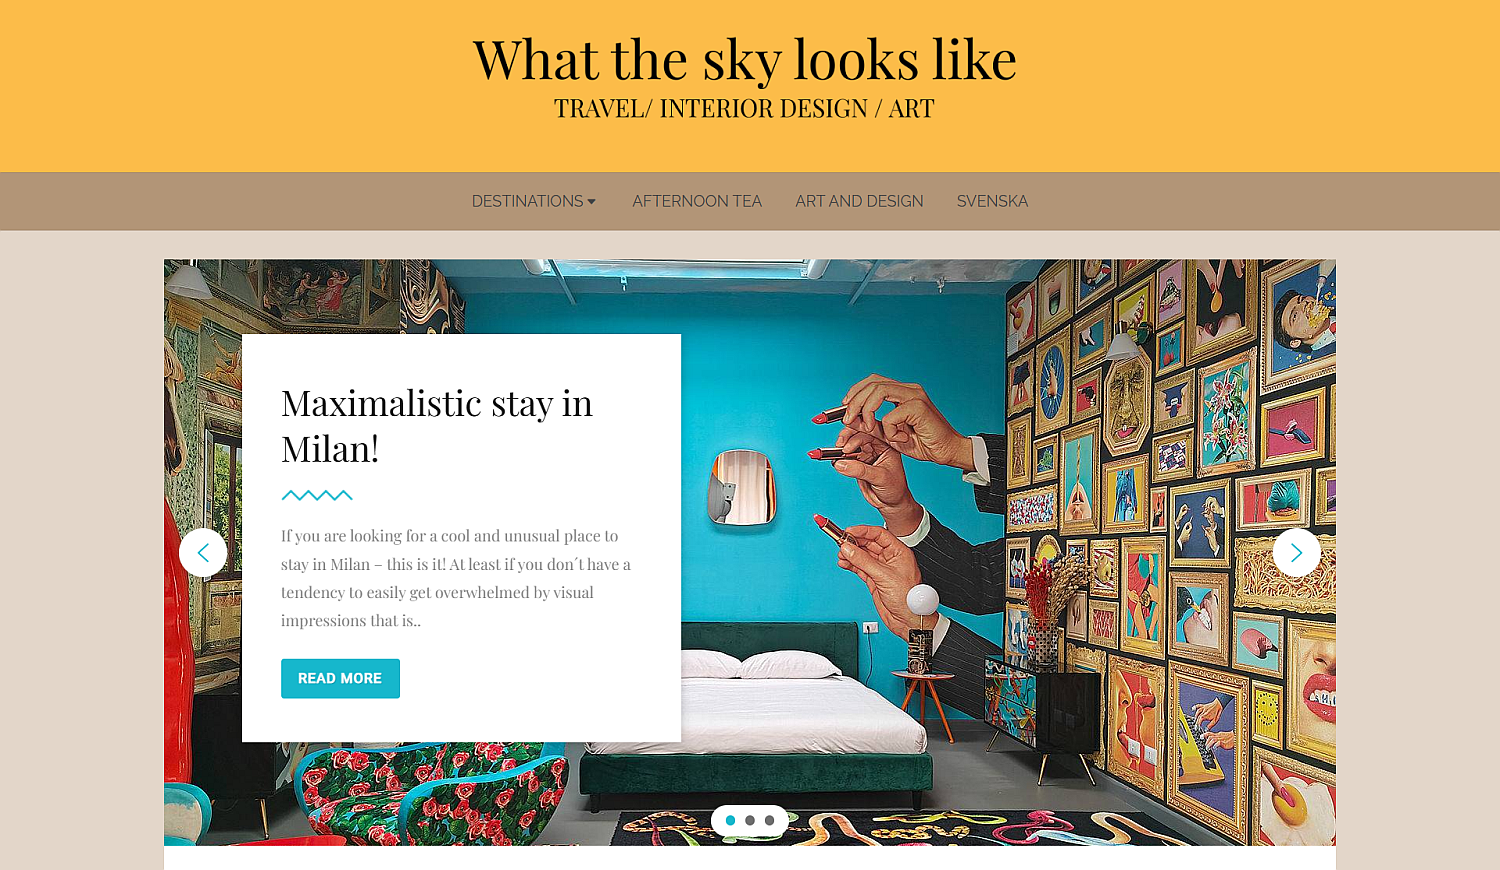Open the AFTERNOON TEA menu item
The width and height of the screenshot is (1500, 870).
pyautogui.click(x=697, y=201)
